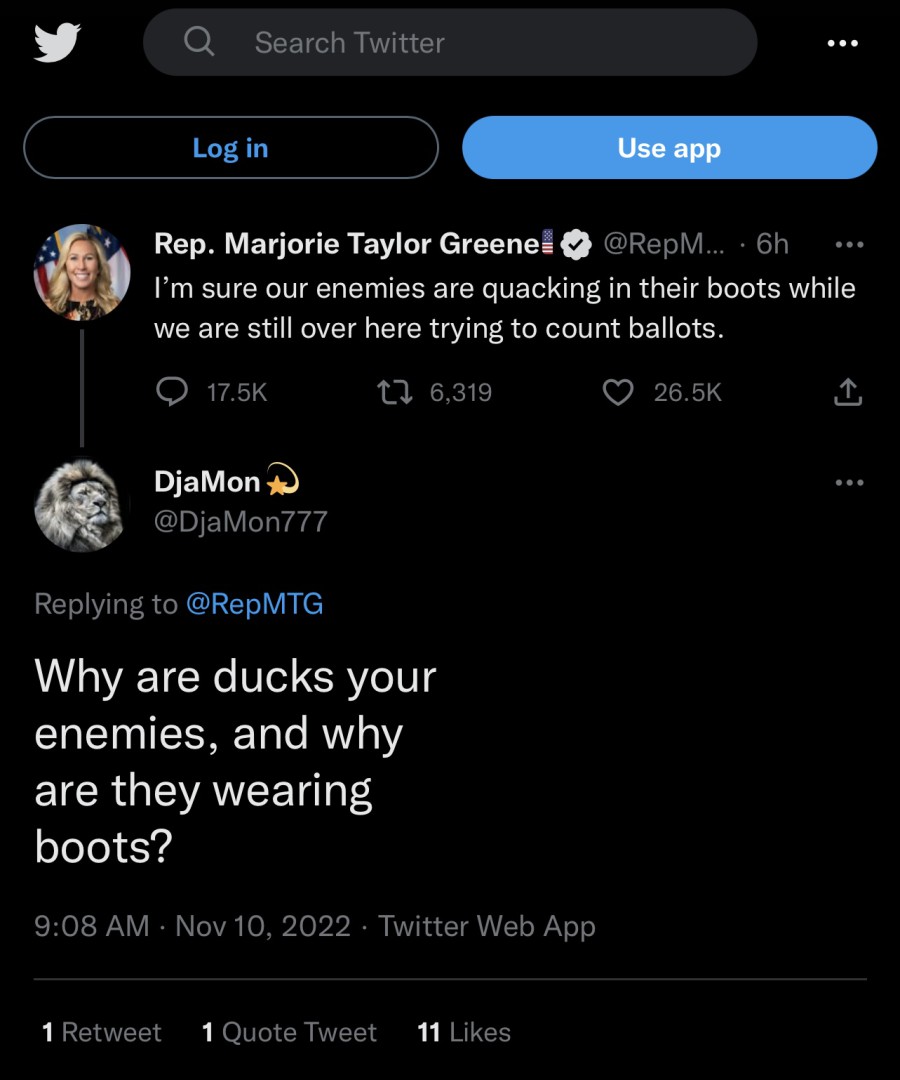Open more options on DjaMon's reply
The image size is (900, 1080).
pyautogui.click(x=848, y=482)
